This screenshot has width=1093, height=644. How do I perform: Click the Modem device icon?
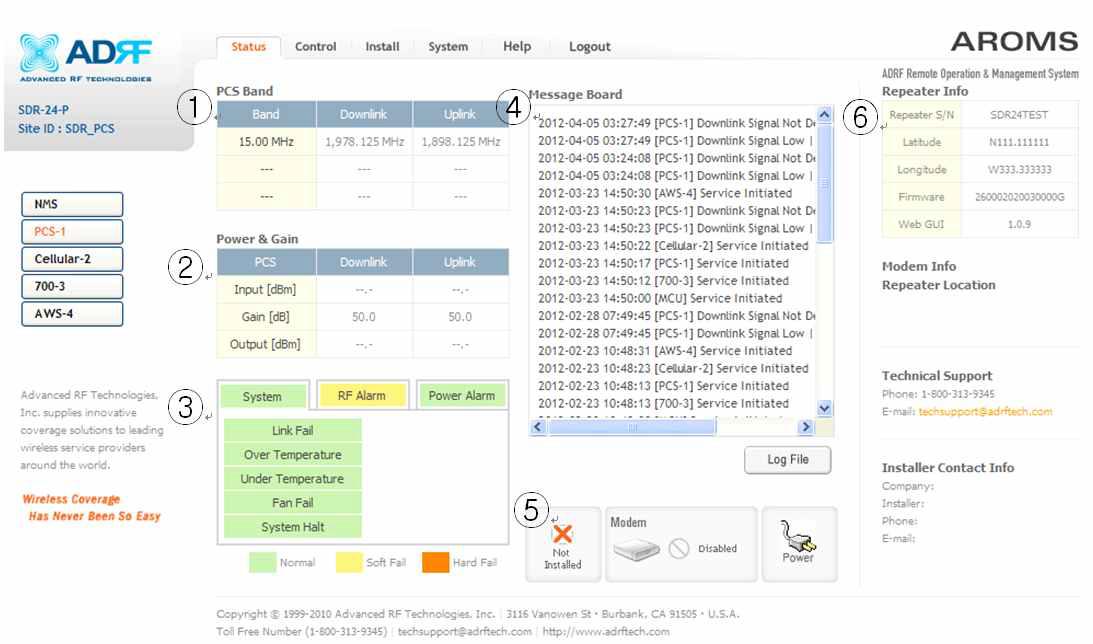(636, 550)
